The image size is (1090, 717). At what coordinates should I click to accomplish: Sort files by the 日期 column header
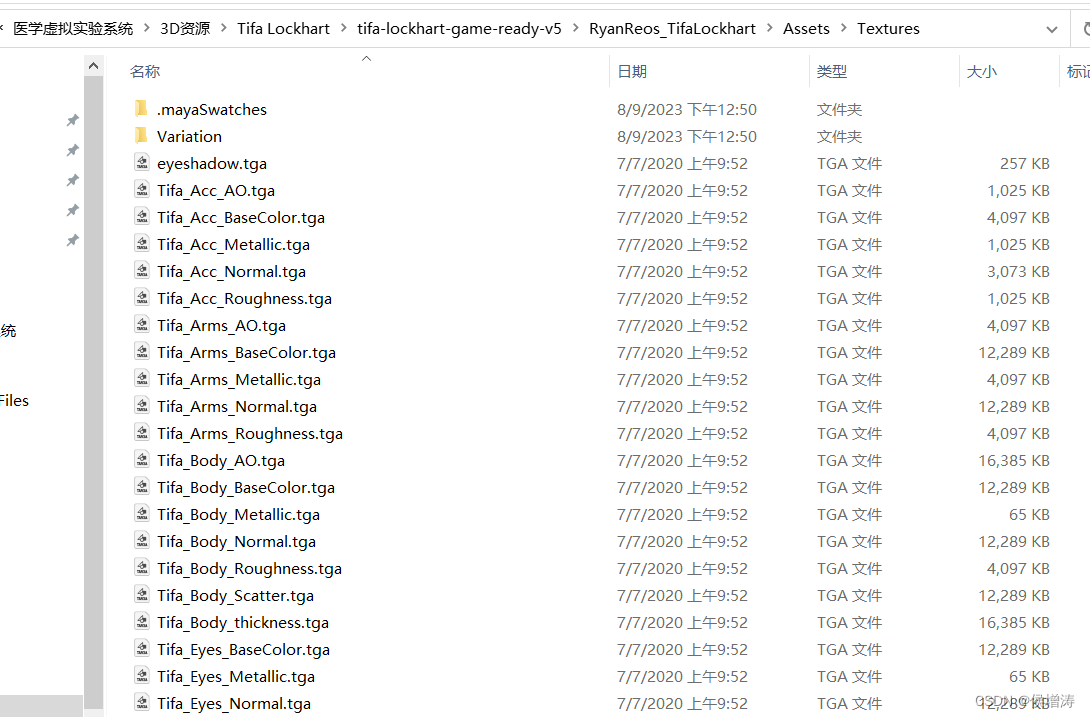(632, 71)
